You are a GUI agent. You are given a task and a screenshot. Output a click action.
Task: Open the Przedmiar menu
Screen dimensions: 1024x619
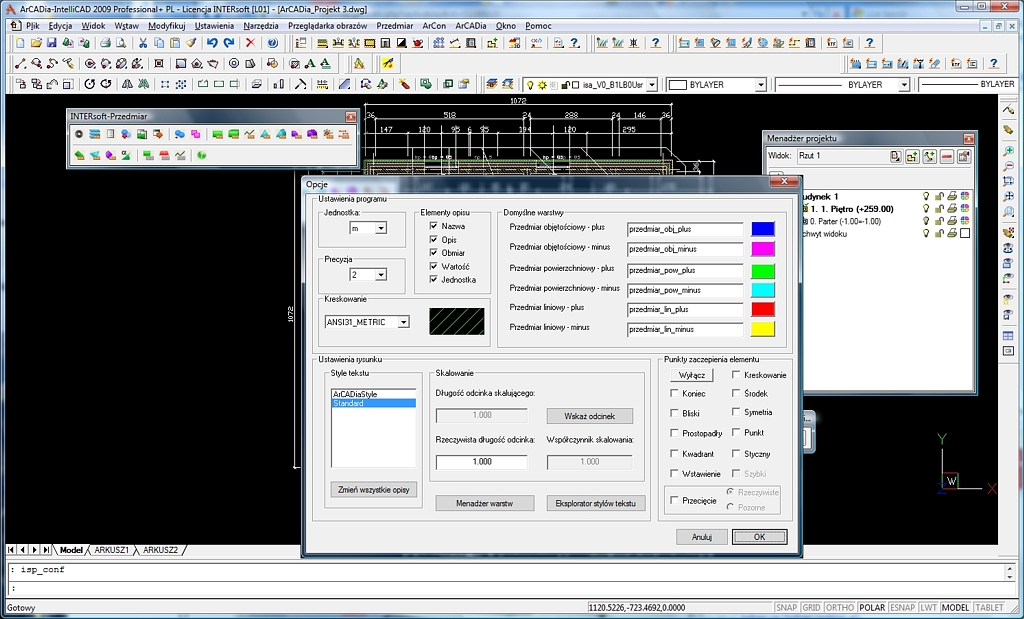pos(394,26)
